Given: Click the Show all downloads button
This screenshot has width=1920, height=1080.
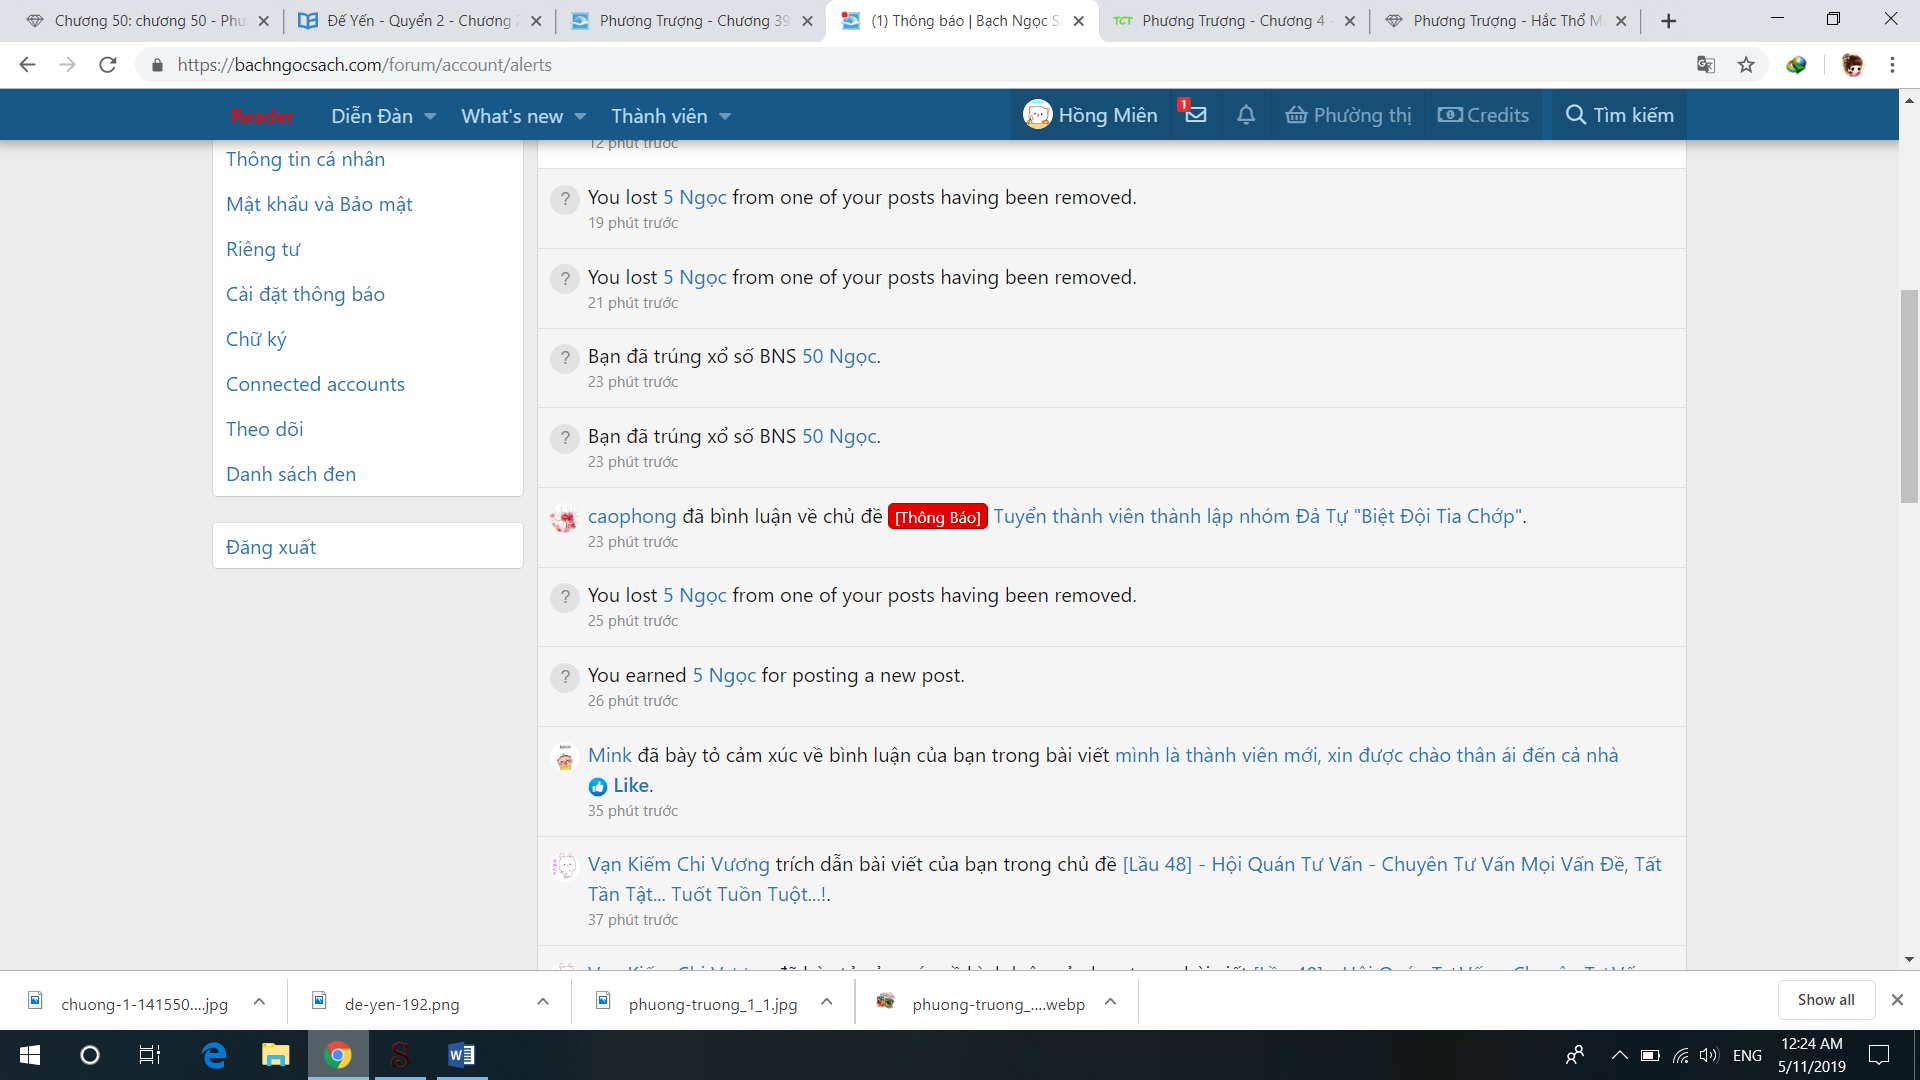Looking at the screenshot, I should click(x=1825, y=1000).
